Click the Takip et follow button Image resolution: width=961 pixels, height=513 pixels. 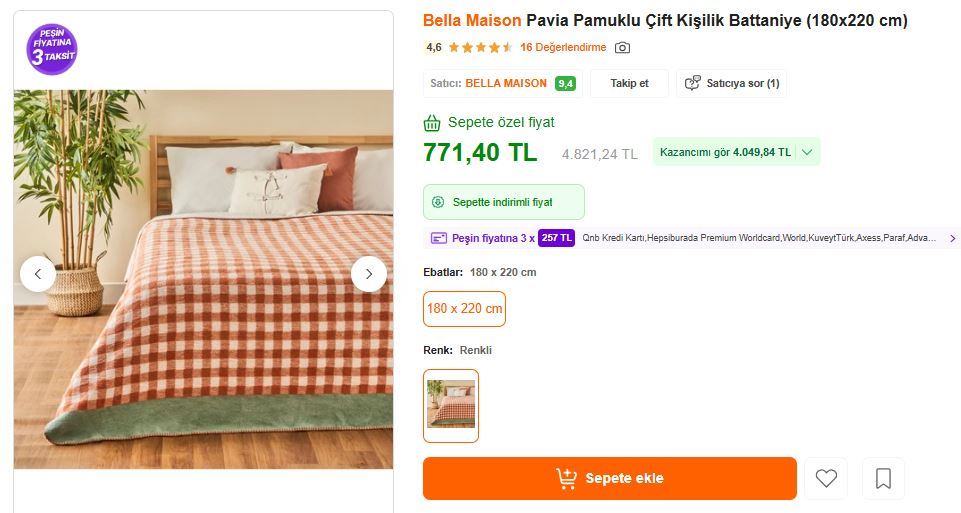629,83
